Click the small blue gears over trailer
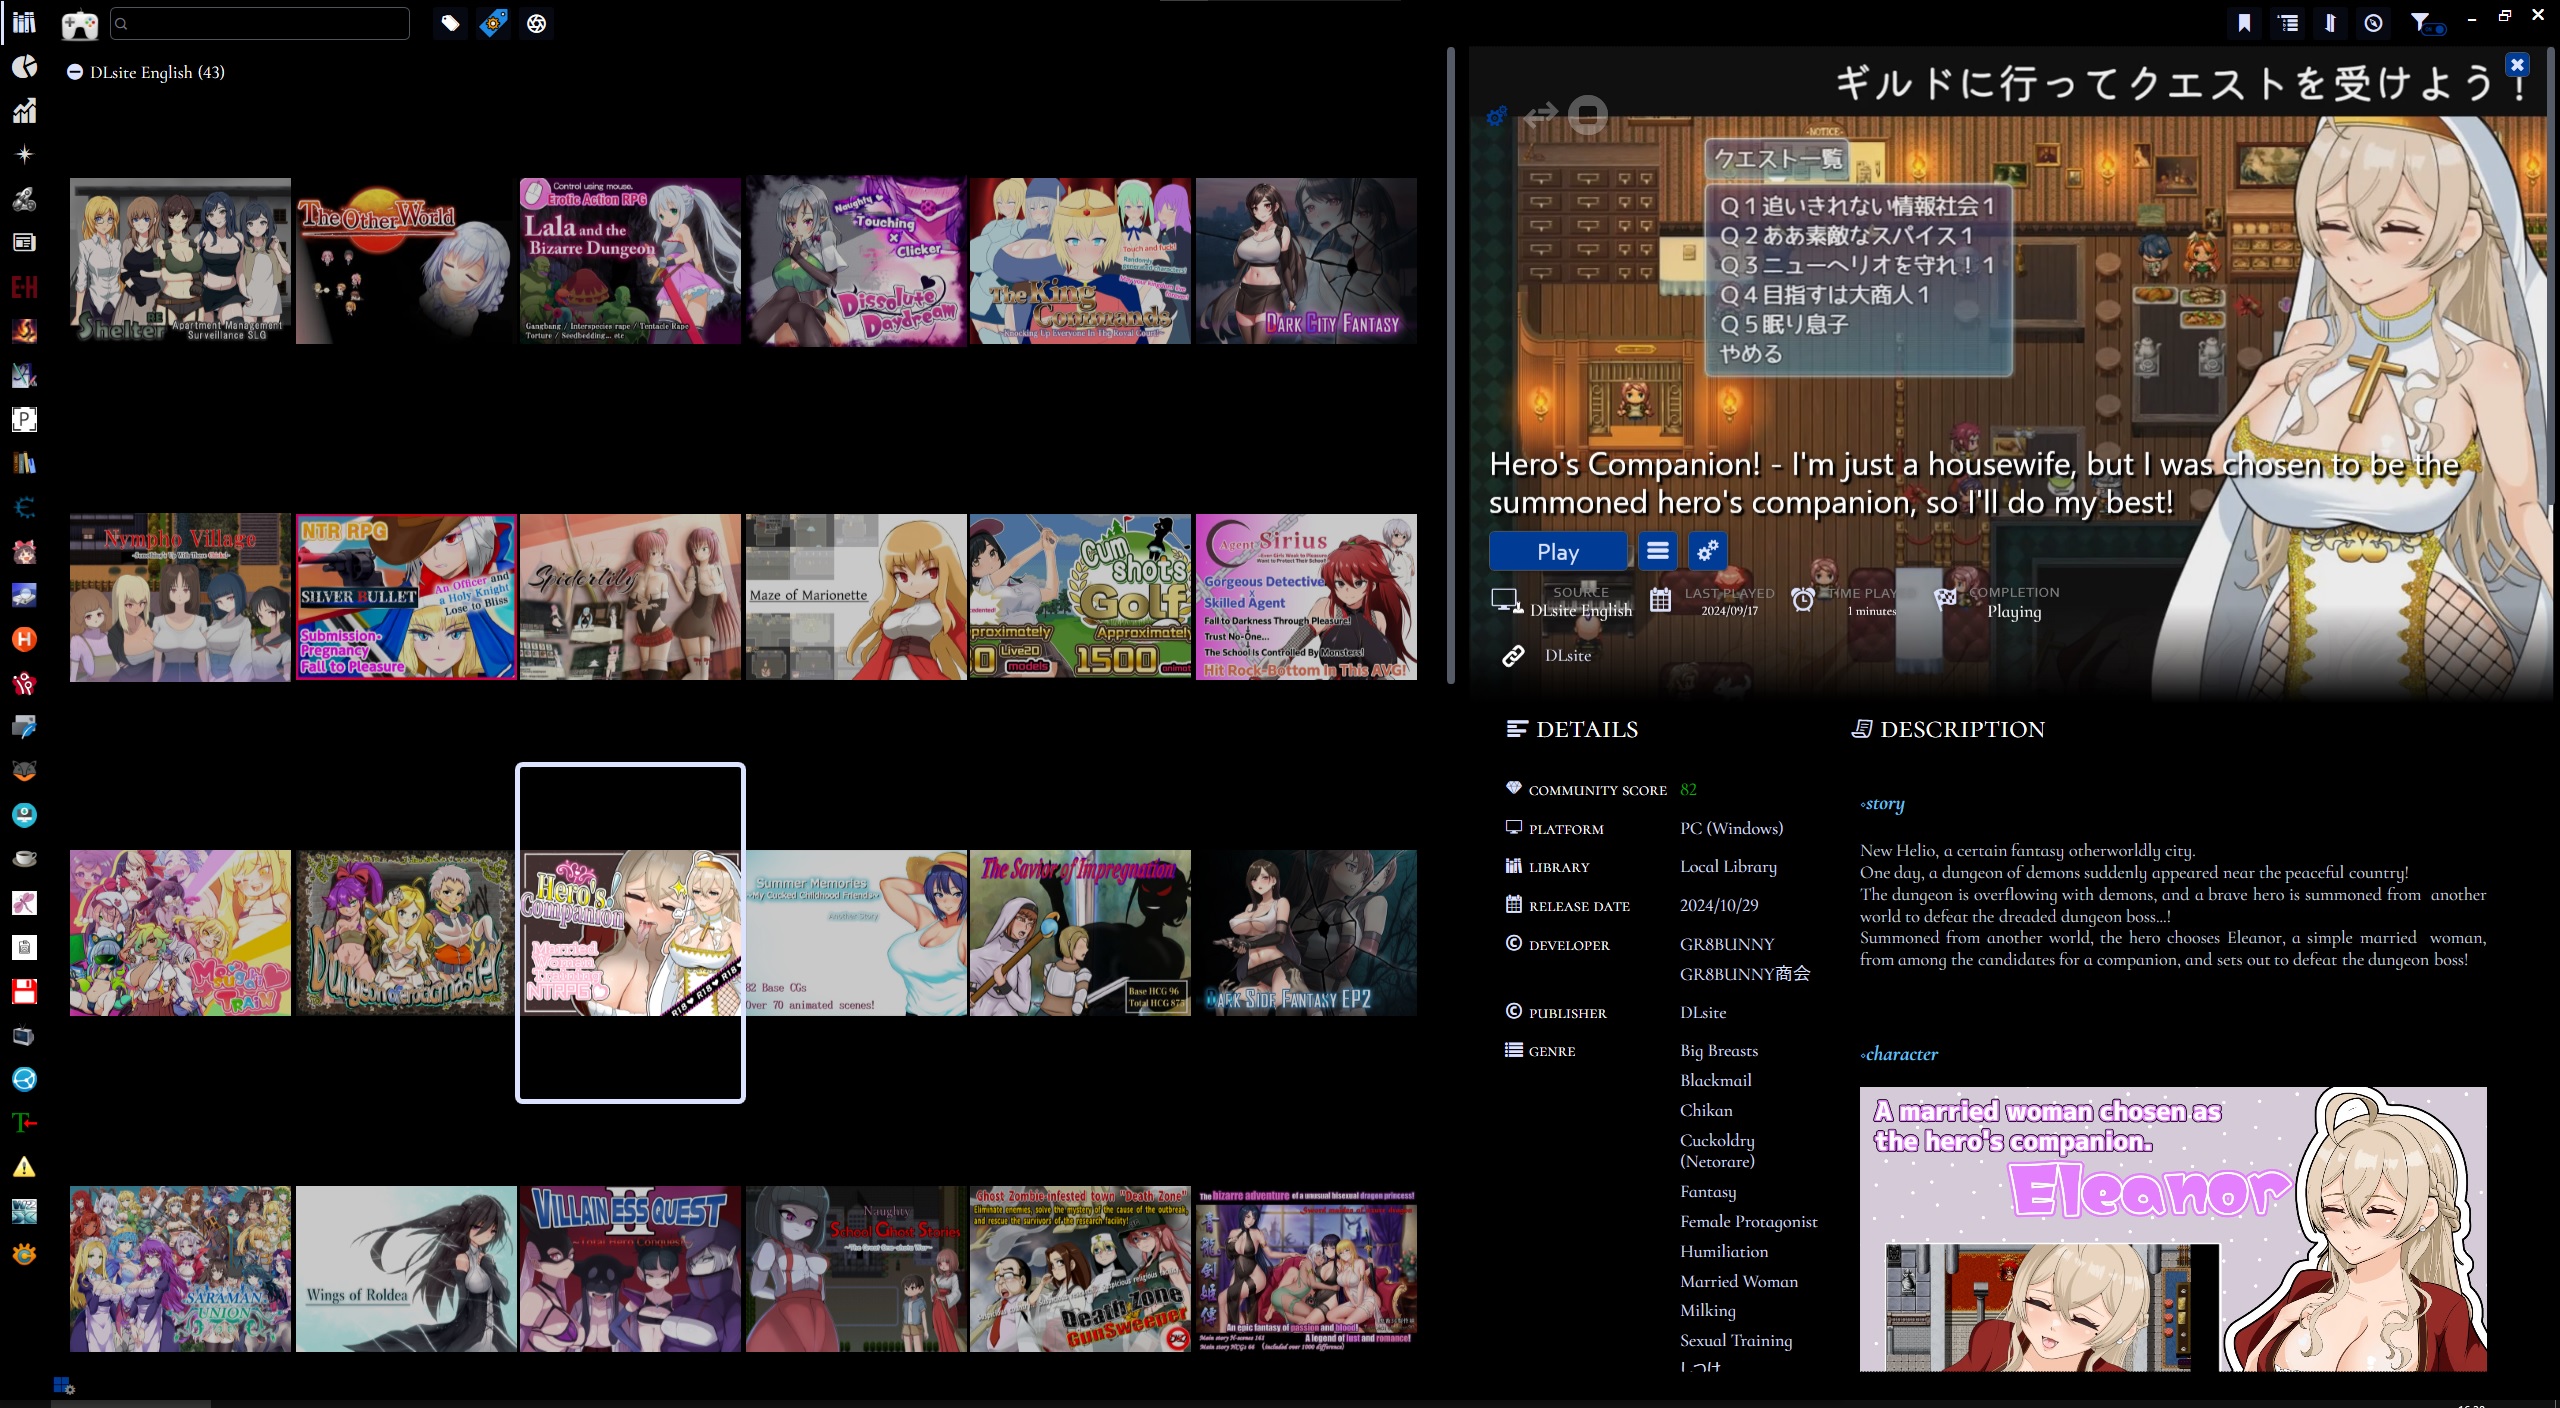Viewport: 2560px width, 1408px height. click(x=1496, y=116)
